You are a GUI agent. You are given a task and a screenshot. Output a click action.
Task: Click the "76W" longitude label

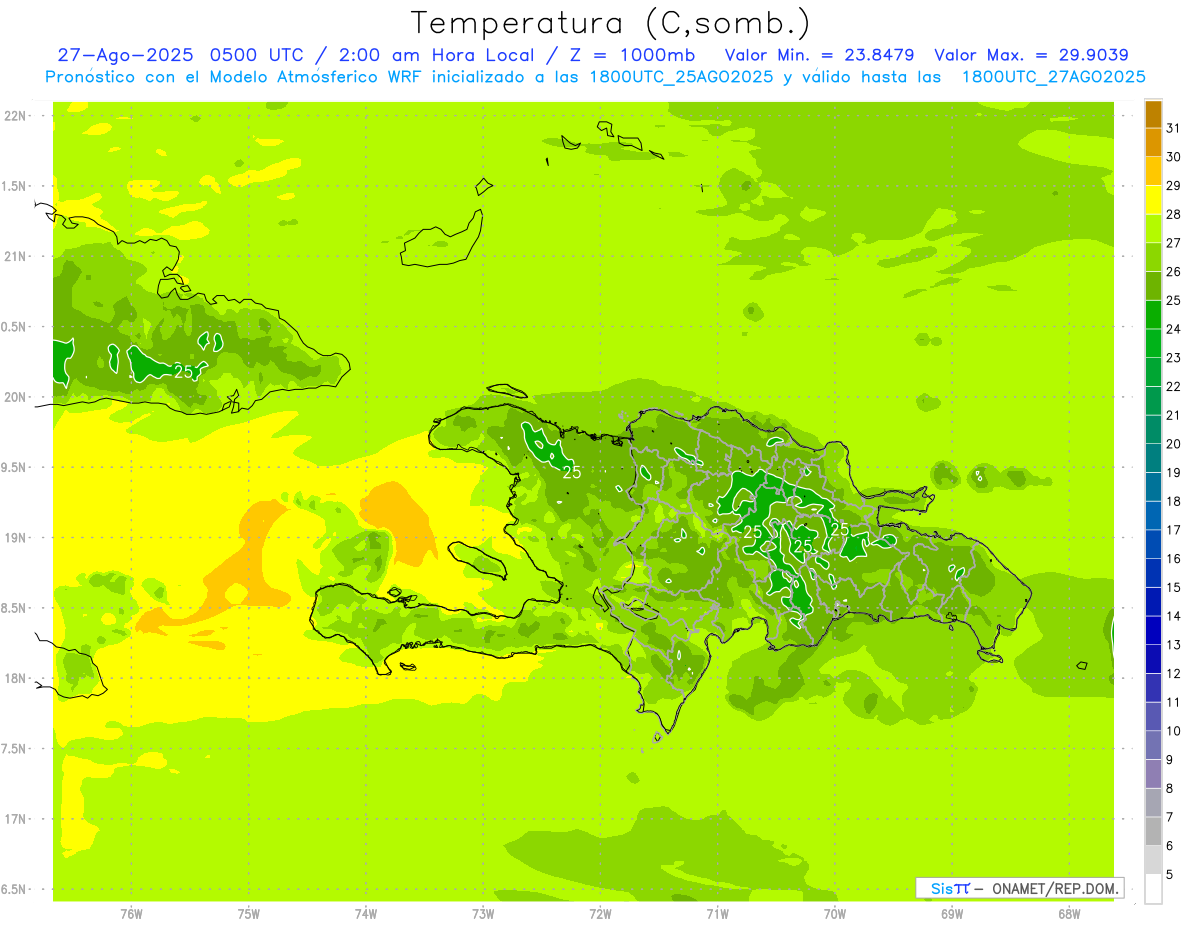(131, 914)
